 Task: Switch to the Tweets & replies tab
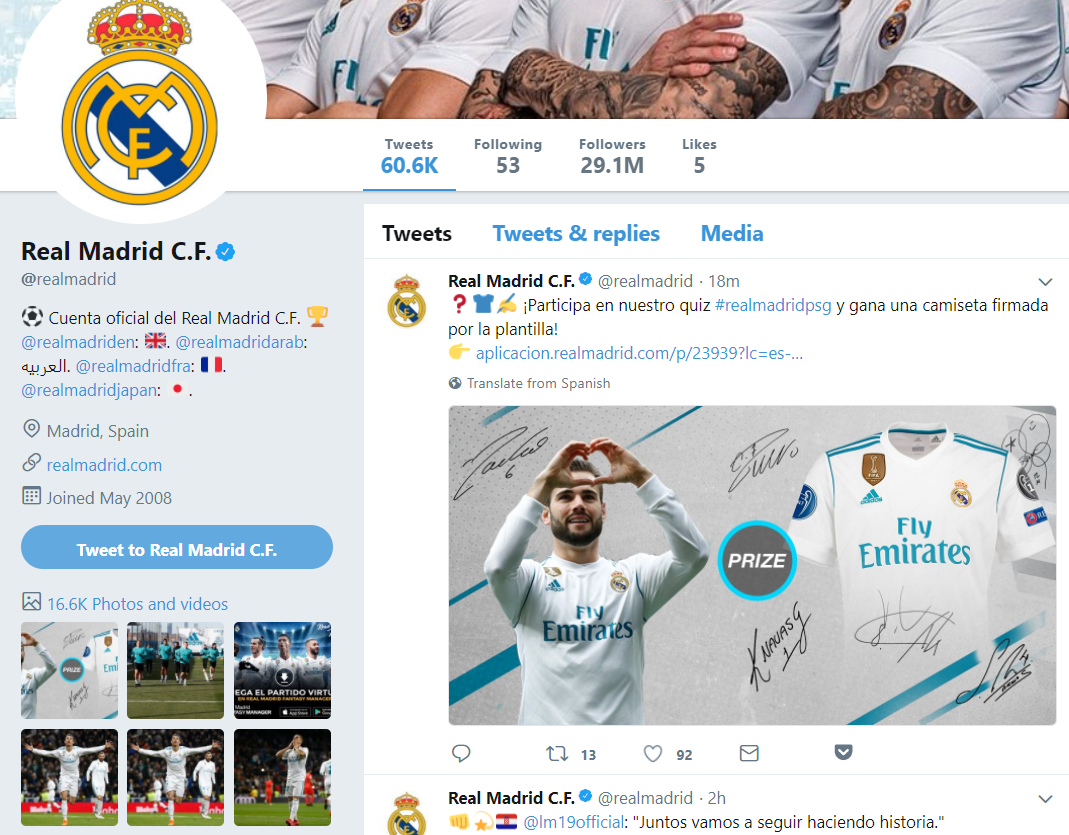point(576,233)
